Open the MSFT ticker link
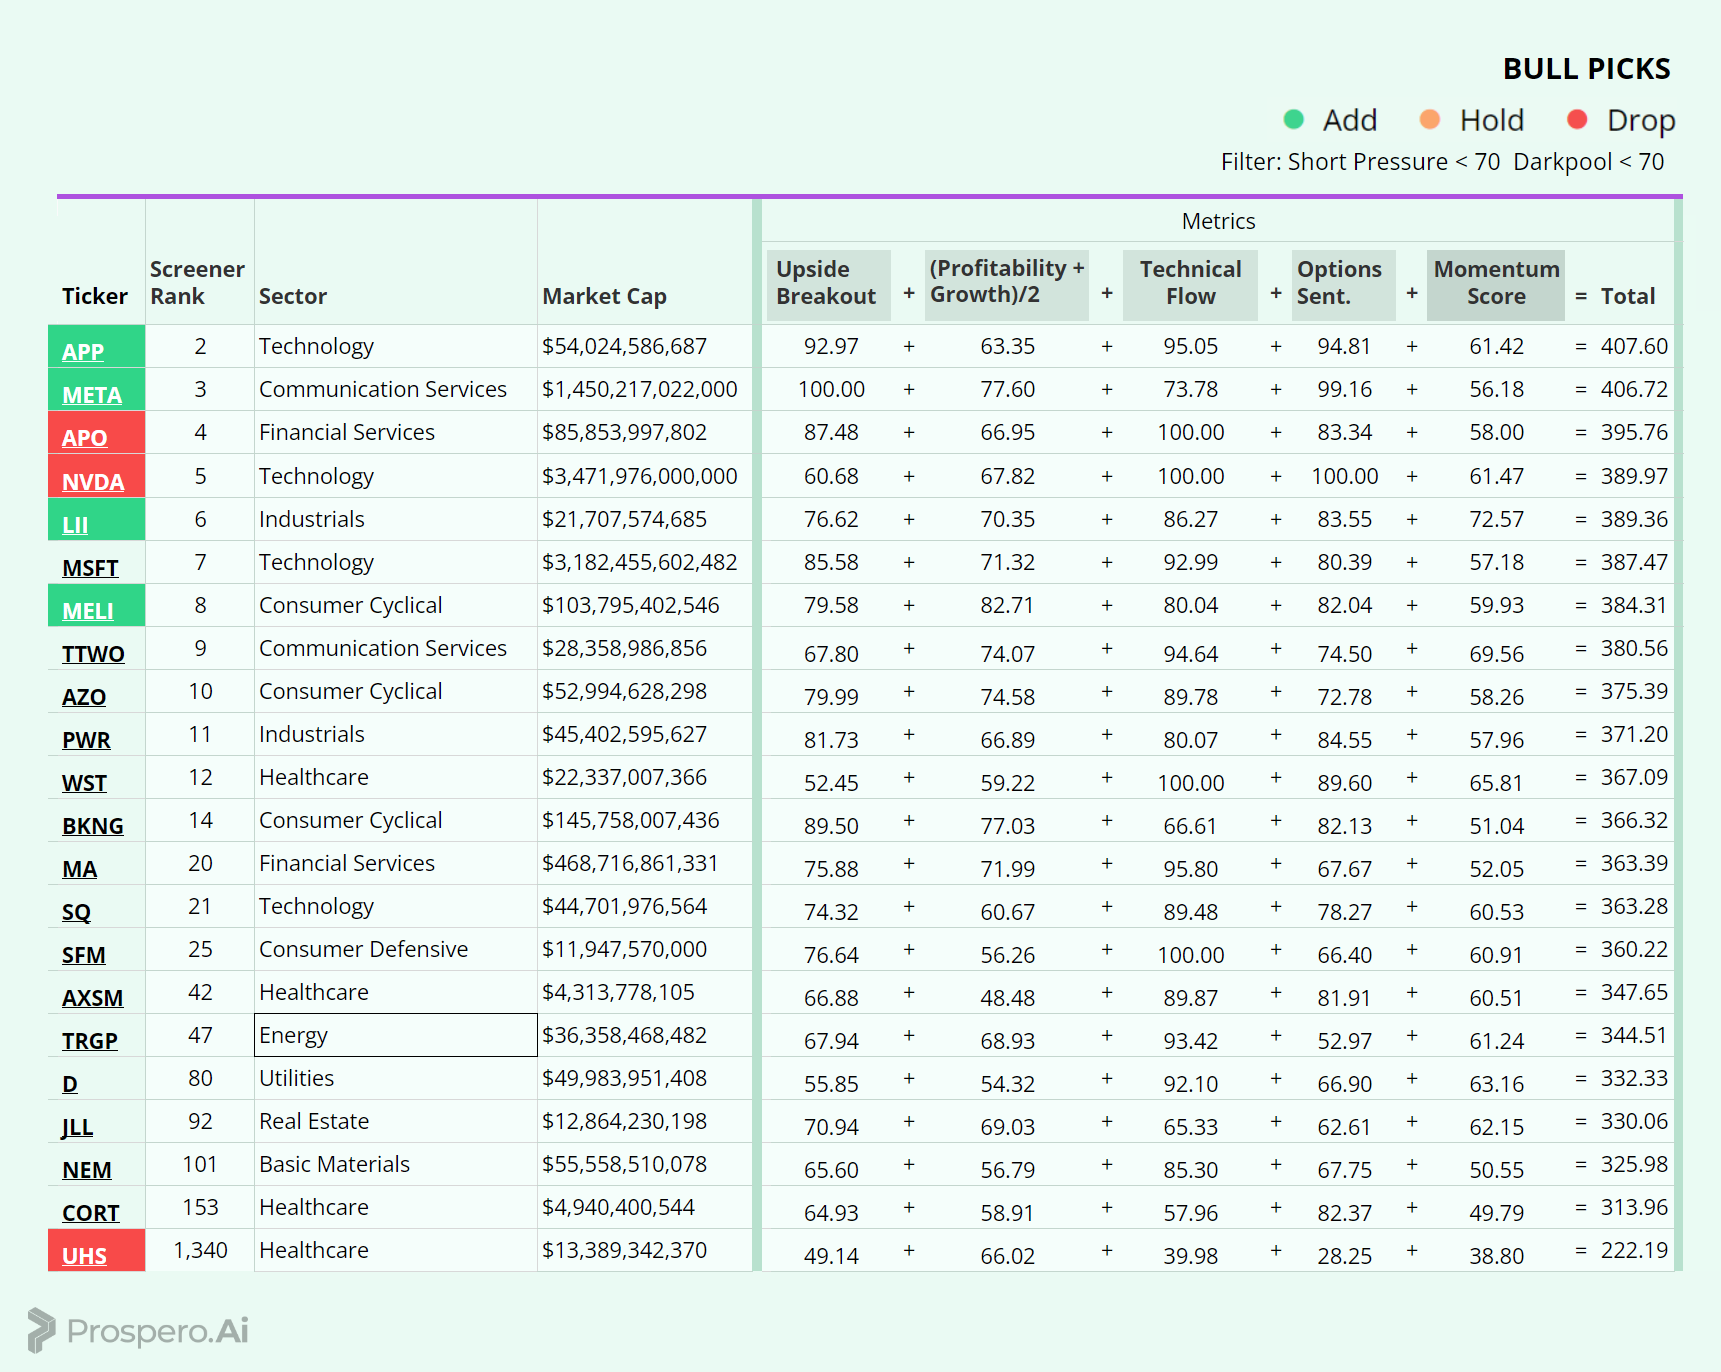Viewport: 1721px width, 1372px height. [x=90, y=568]
